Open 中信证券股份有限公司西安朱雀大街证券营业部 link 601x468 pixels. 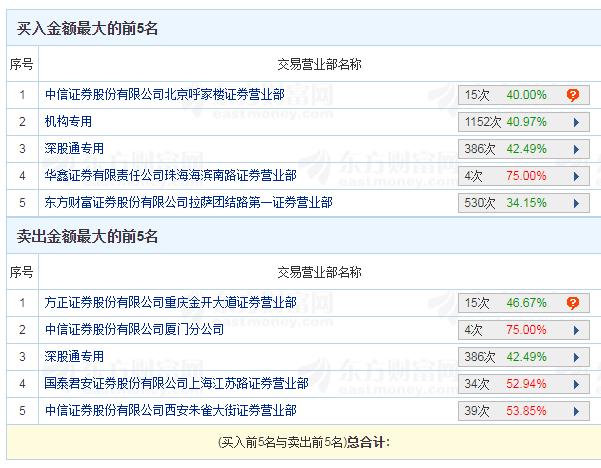coord(171,411)
